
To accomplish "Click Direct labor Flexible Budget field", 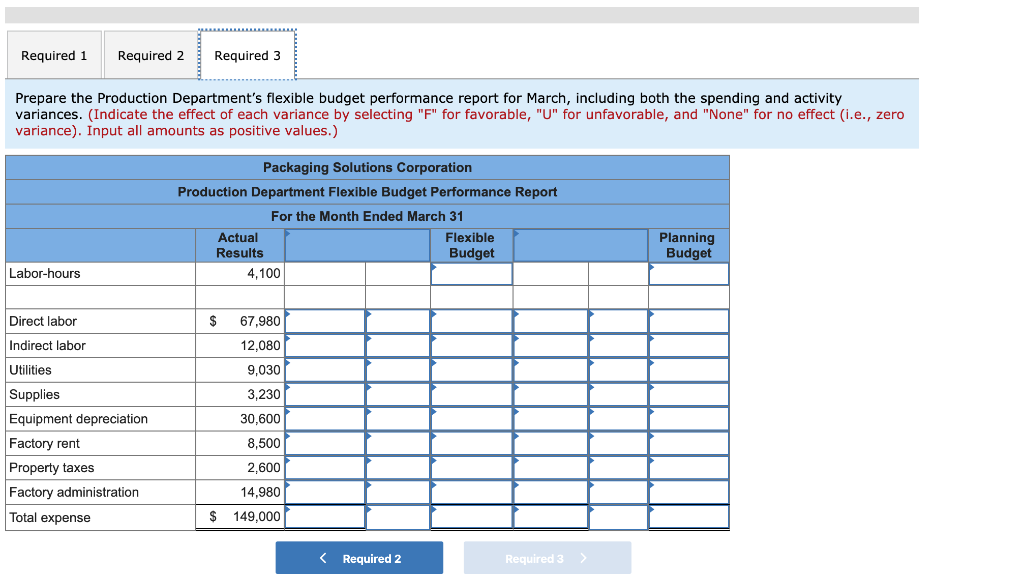I will pos(472,321).
